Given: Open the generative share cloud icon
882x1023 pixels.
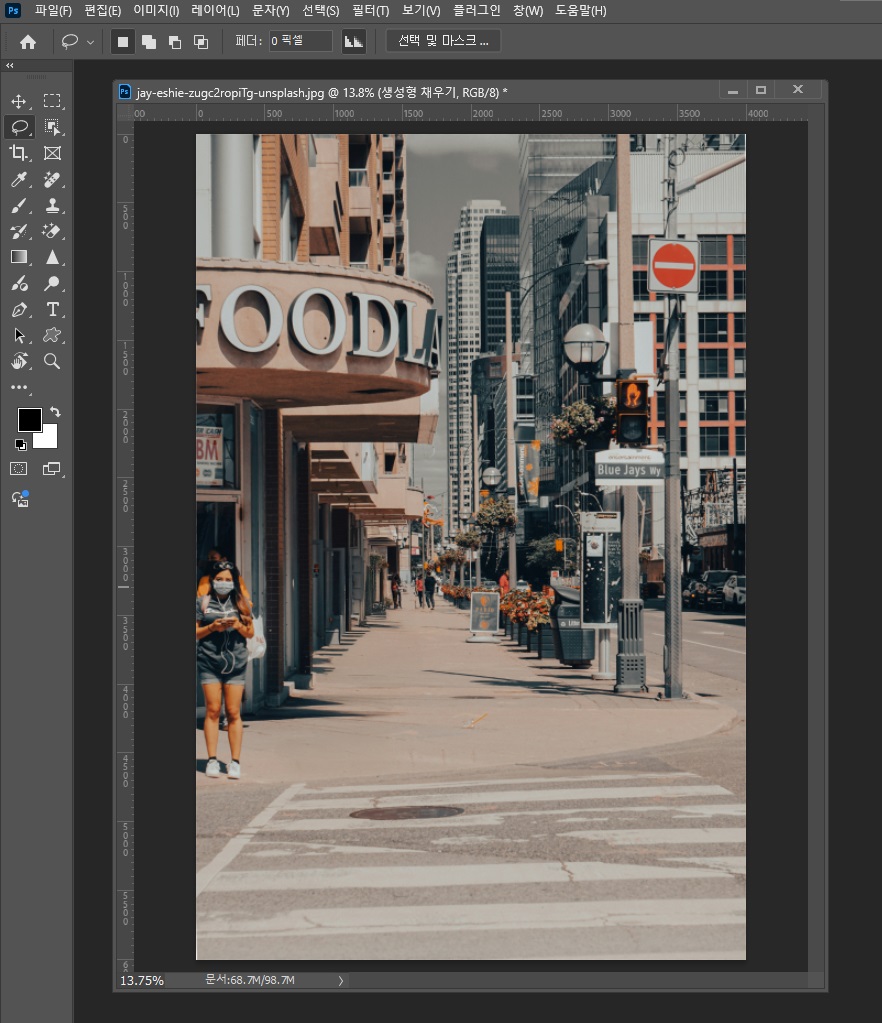Looking at the screenshot, I should click(20, 499).
